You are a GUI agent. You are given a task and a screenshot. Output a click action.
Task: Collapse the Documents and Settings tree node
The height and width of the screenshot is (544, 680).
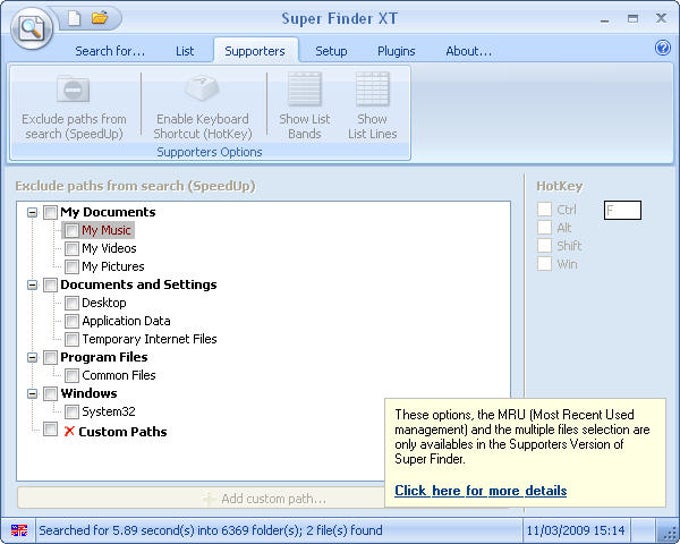(32, 285)
